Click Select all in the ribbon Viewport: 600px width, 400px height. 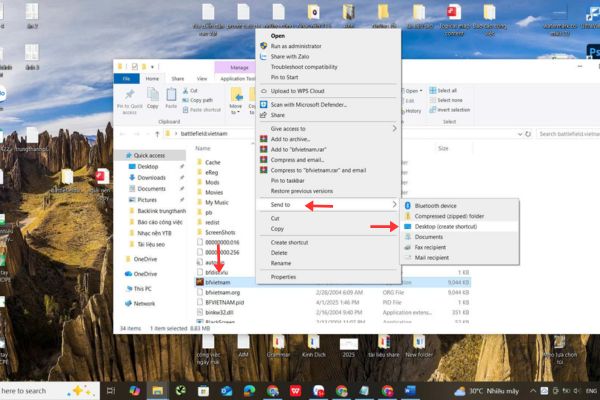(446, 90)
